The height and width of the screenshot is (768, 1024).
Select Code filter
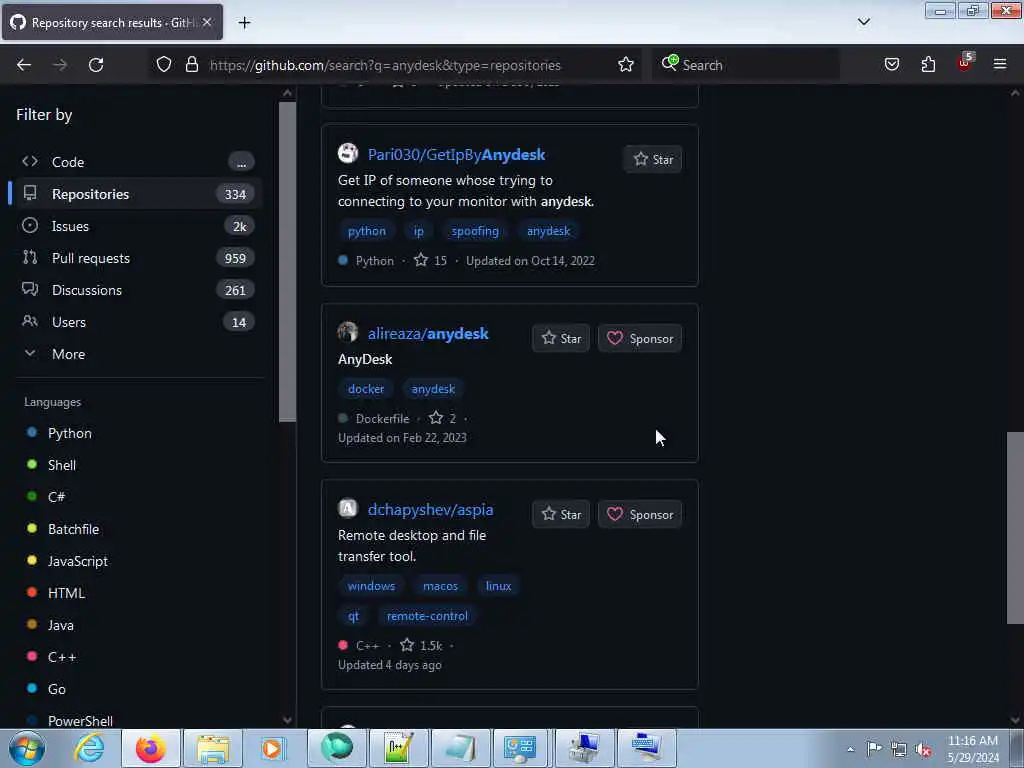[x=137, y=162]
